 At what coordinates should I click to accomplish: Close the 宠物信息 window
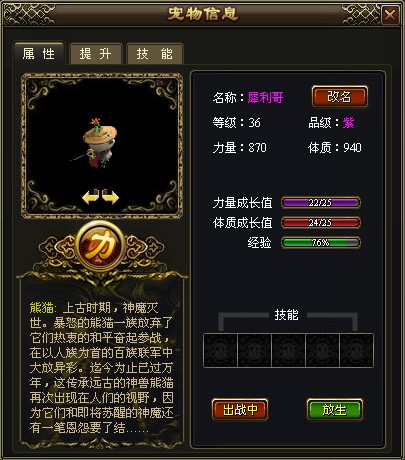tap(390, 15)
